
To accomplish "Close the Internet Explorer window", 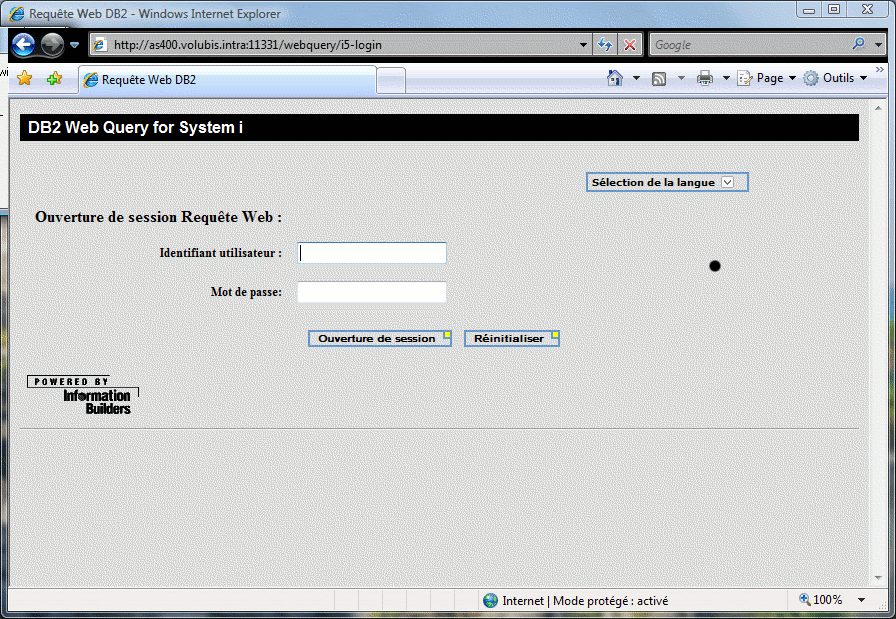I will coord(867,10).
